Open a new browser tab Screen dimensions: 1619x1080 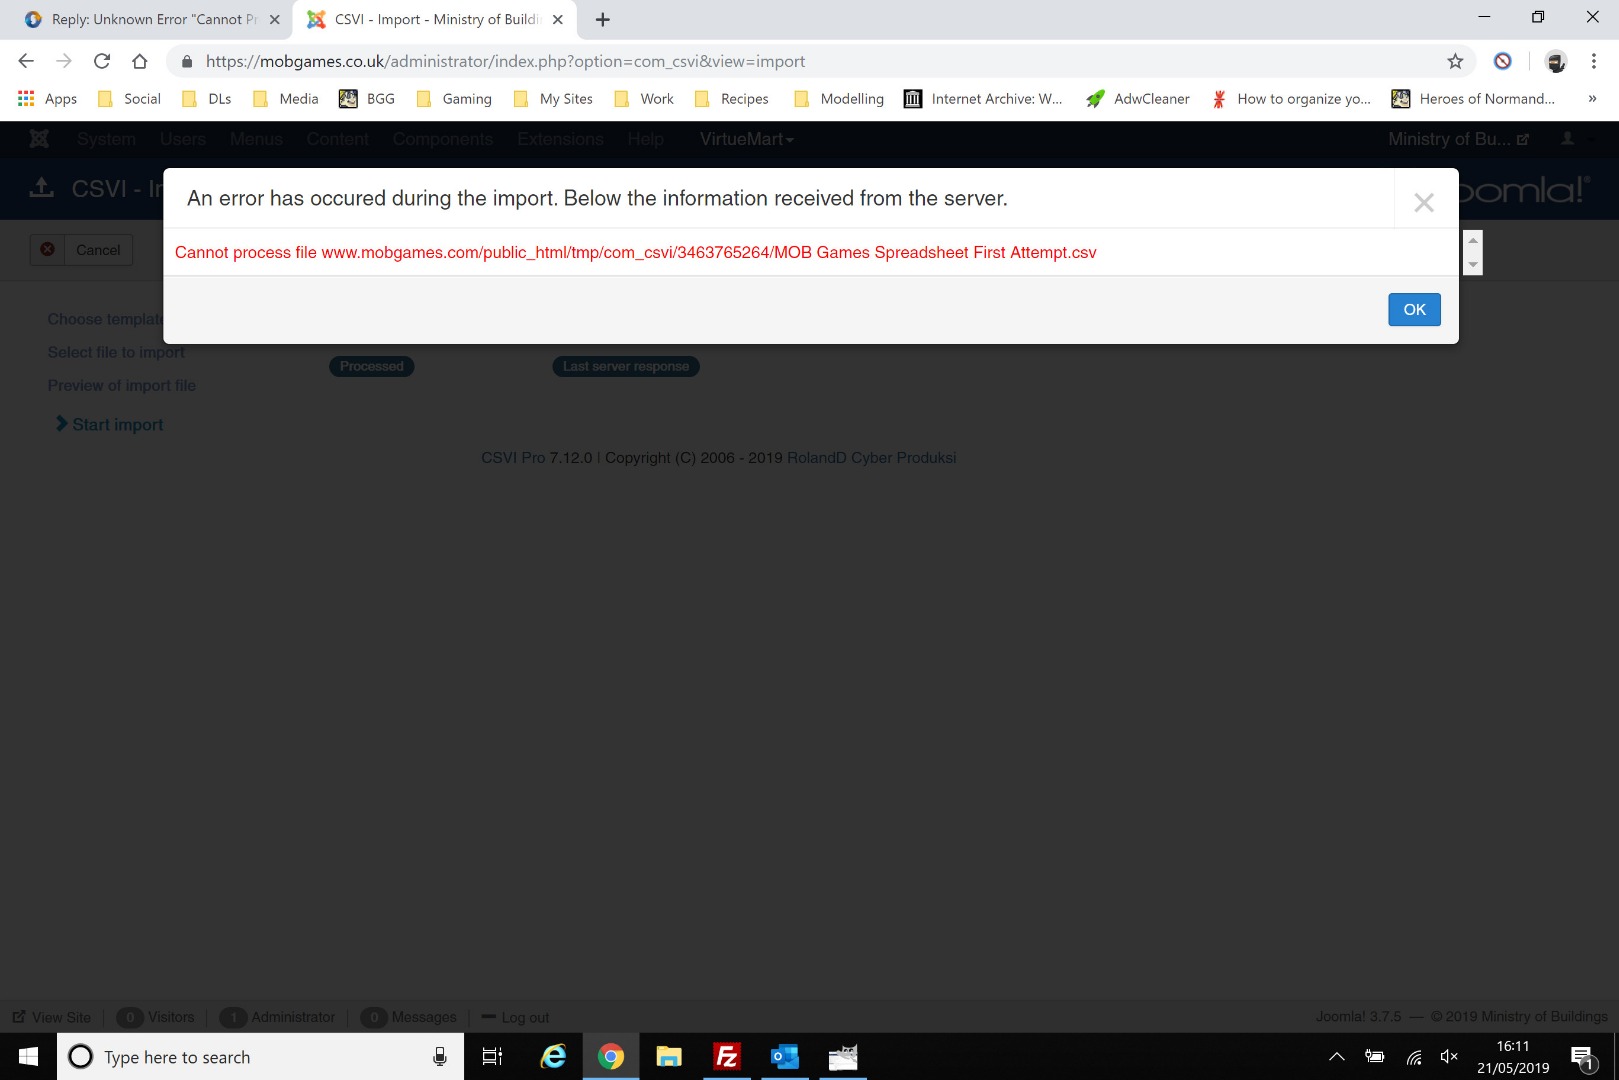tap(602, 19)
